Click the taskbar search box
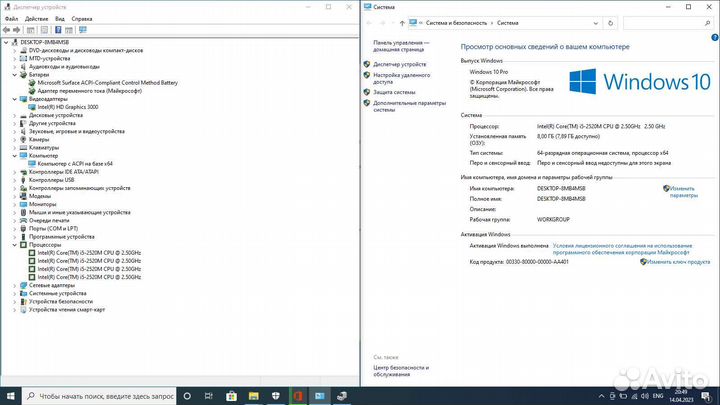The height and width of the screenshot is (405, 720). click(99, 396)
